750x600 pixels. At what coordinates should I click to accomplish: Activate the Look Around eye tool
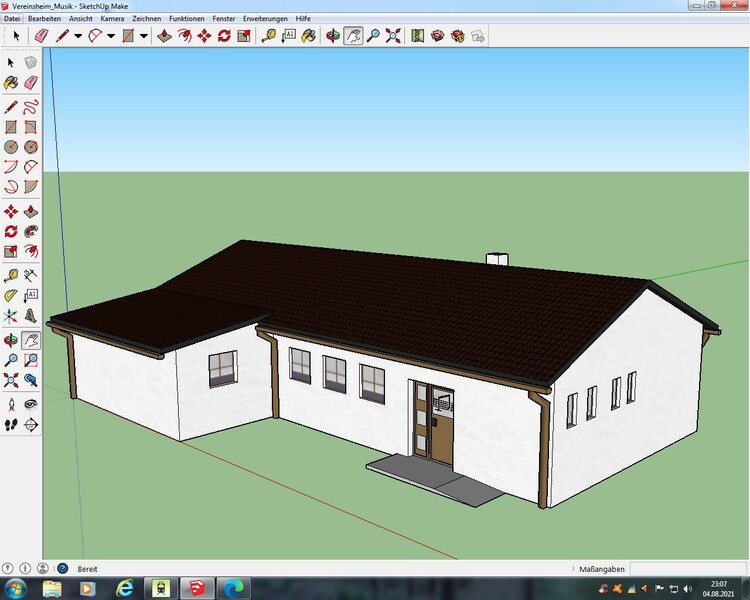point(31,405)
